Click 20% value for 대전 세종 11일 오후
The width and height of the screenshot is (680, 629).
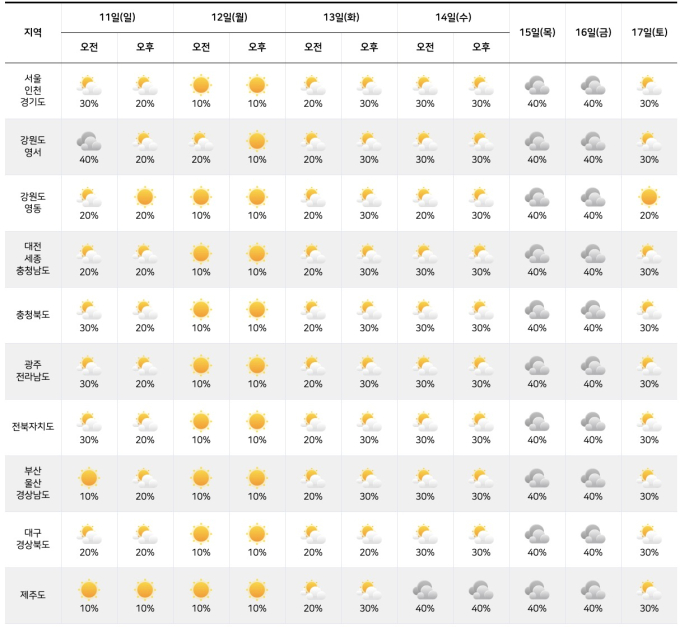(145, 272)
